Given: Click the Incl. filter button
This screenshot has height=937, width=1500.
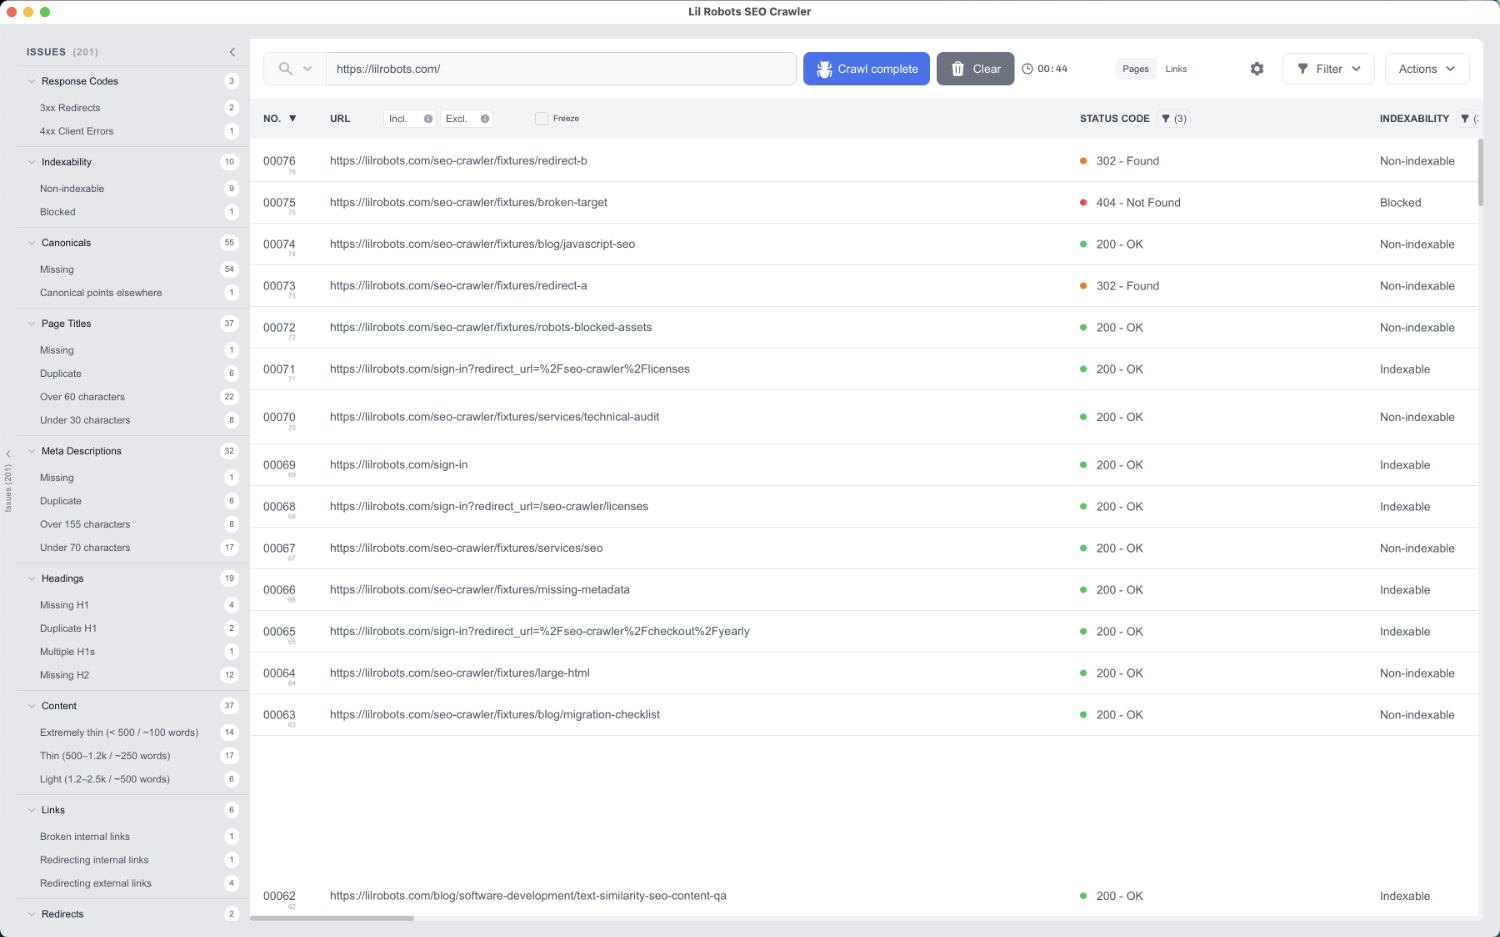Looking at the screenshot, I should coord(410,119).
